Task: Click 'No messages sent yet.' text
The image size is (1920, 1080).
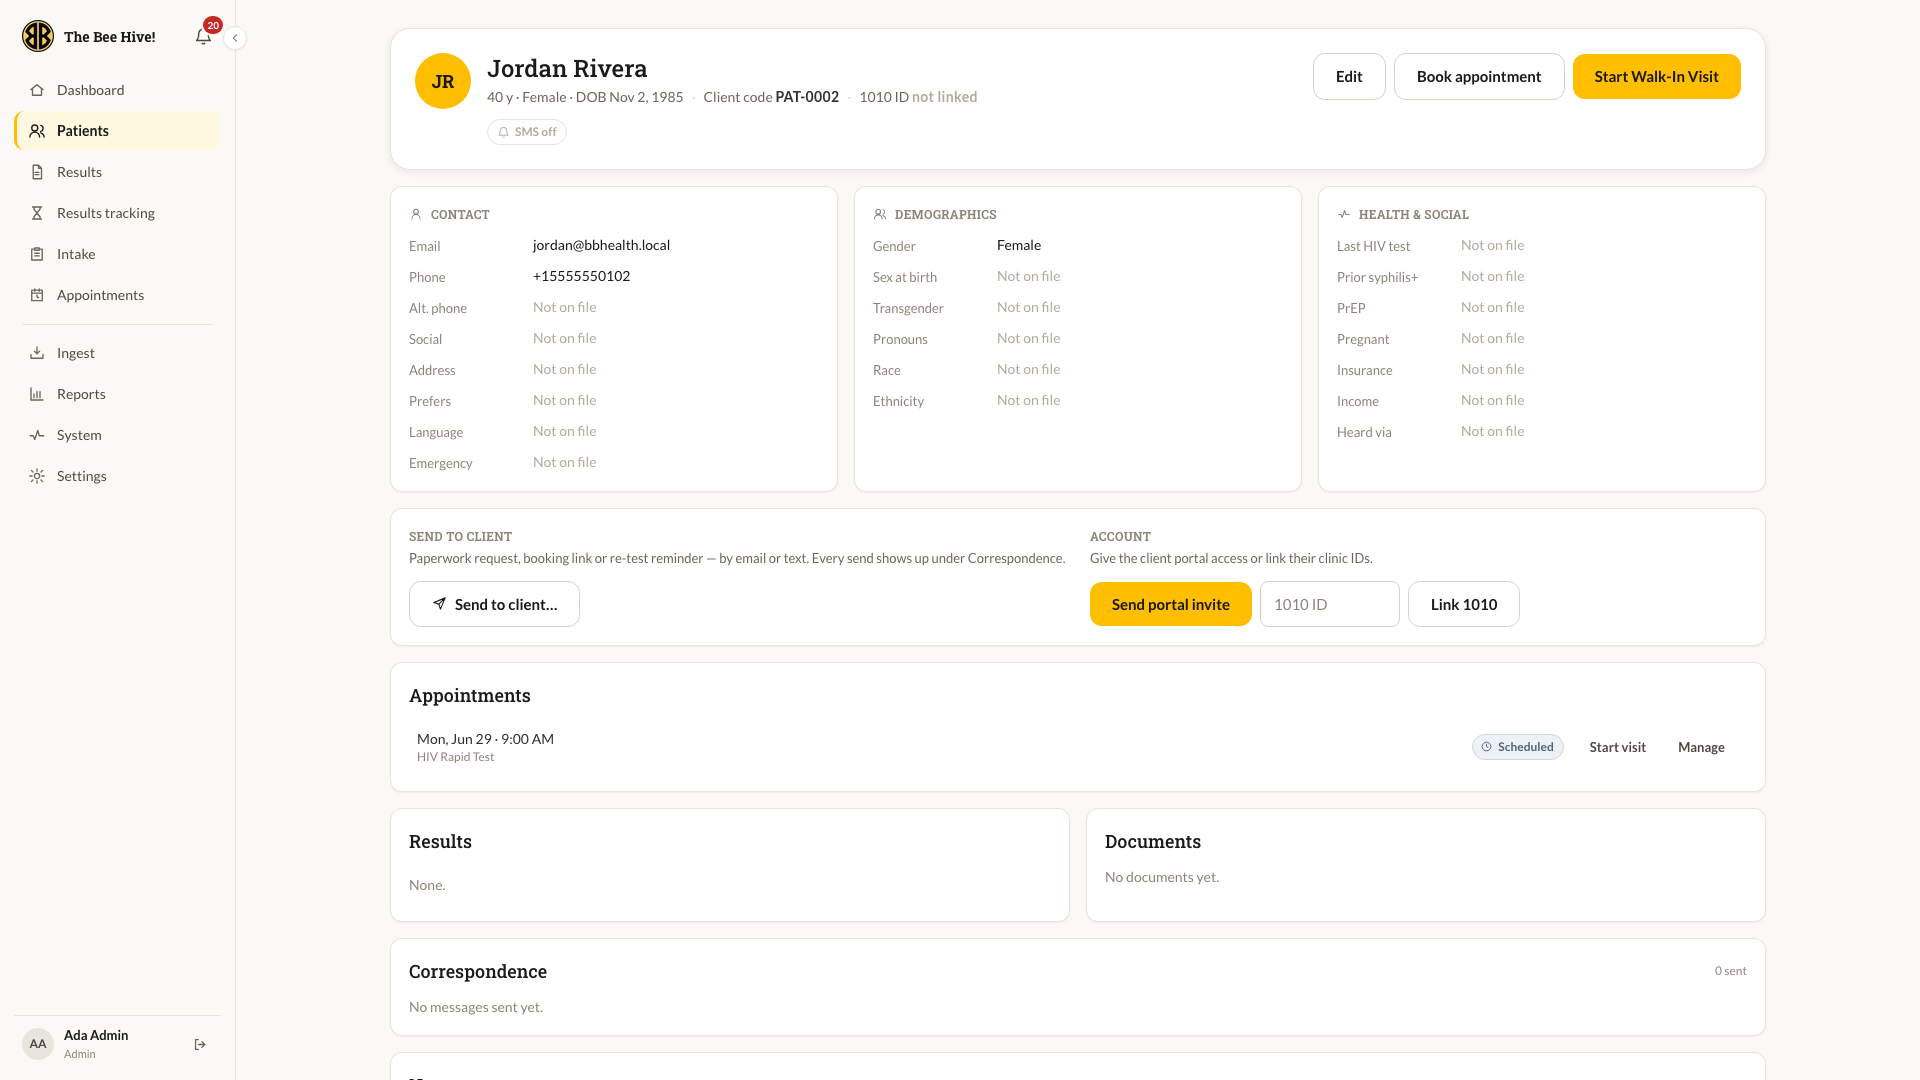Action: click(475, 1007)
